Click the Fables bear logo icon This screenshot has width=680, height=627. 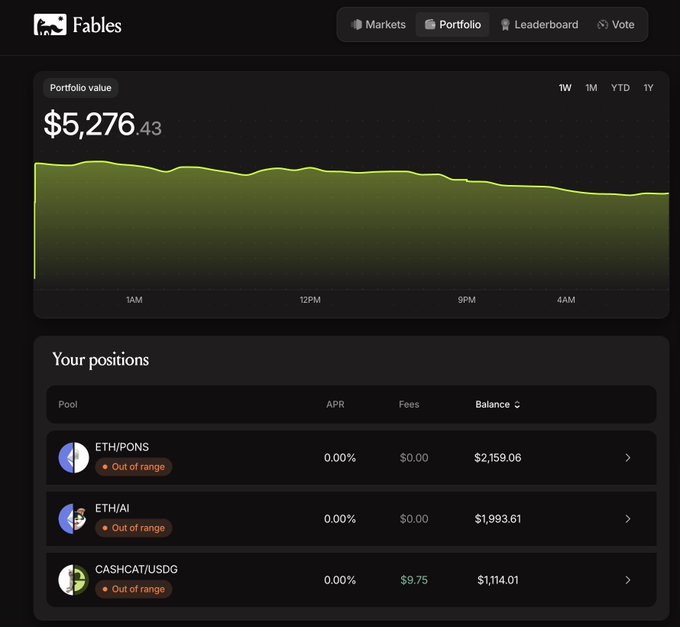[50, 25]
